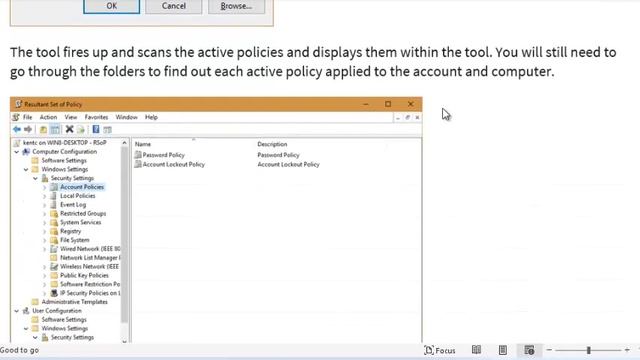Select Administrative Templates tree item
The height and width of the screenshot is (360, 640).
(x=74, y=302)
